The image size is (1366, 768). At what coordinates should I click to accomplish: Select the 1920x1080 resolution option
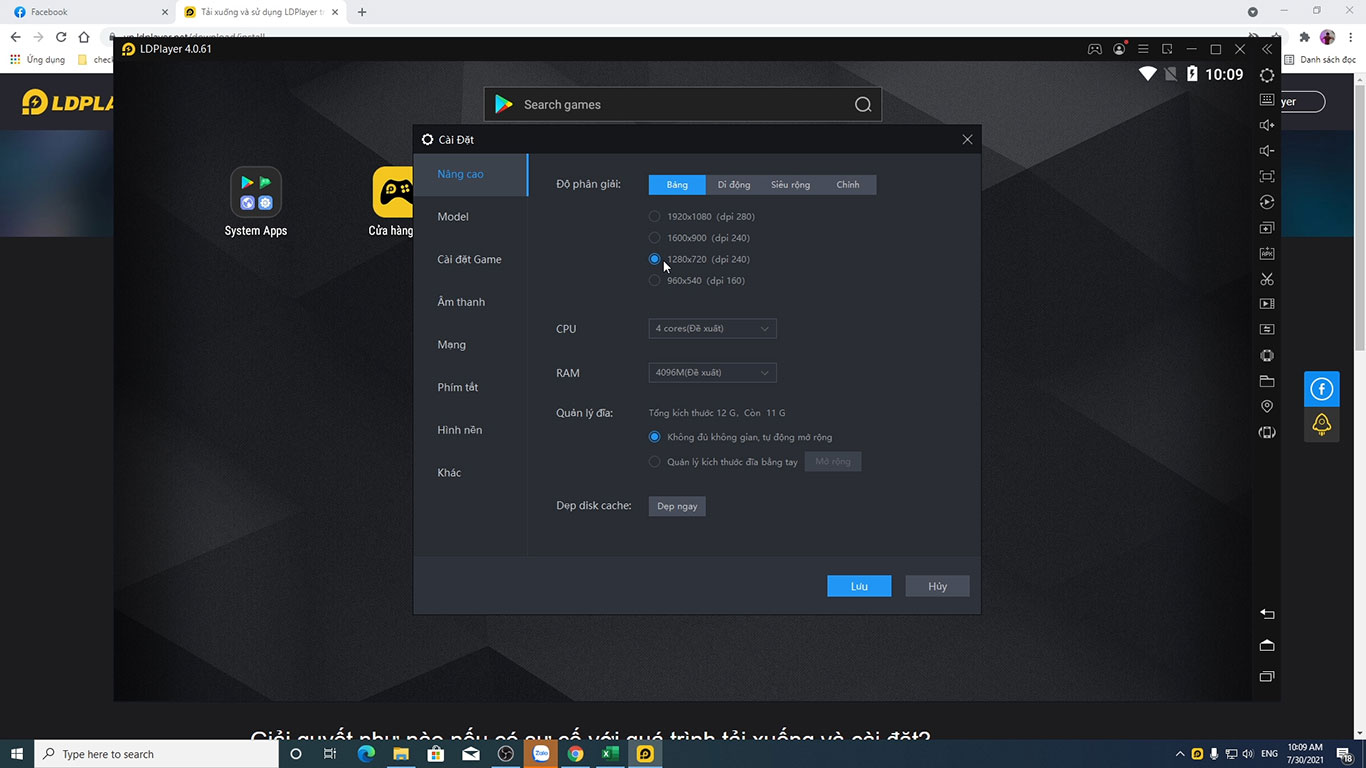655,216
